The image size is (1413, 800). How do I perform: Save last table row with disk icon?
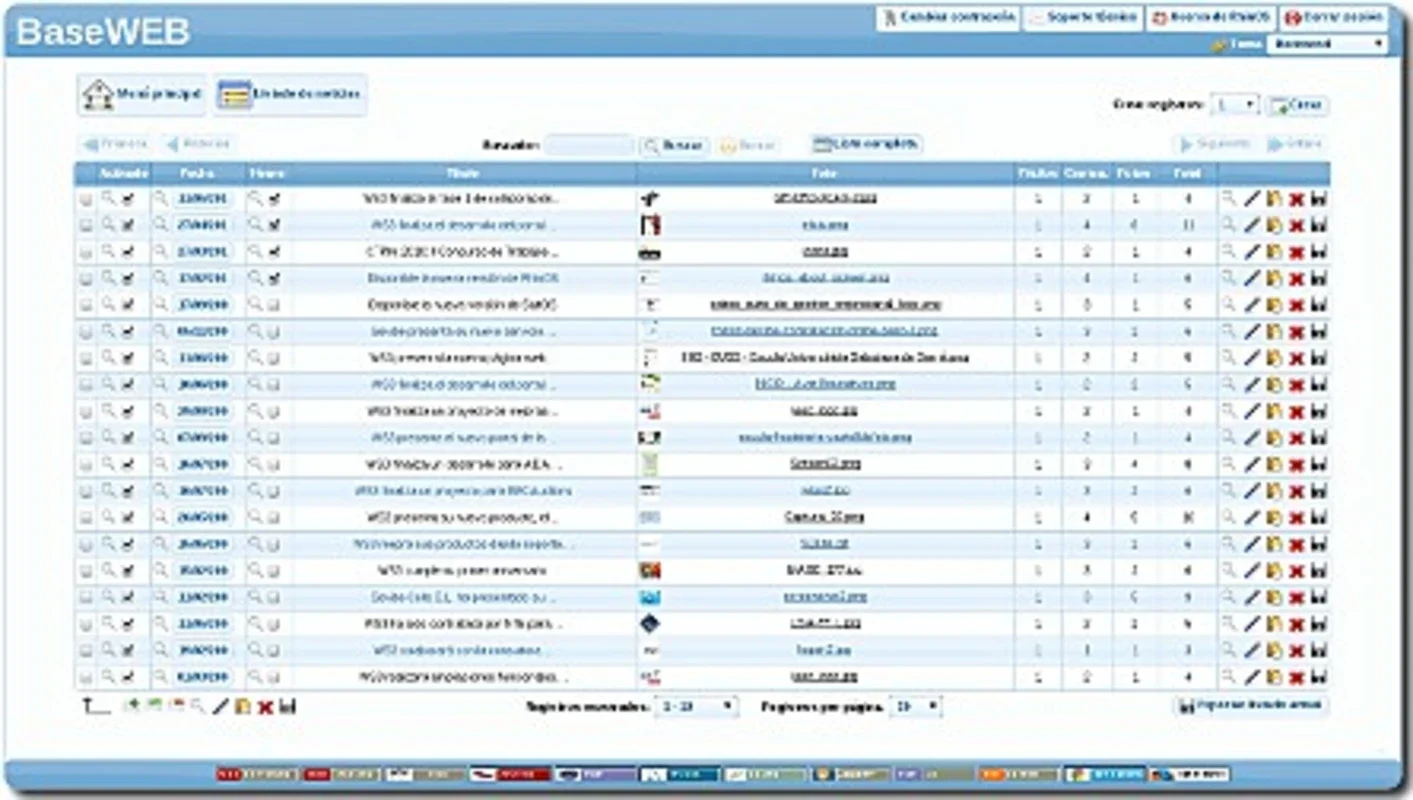(1318, 677)
